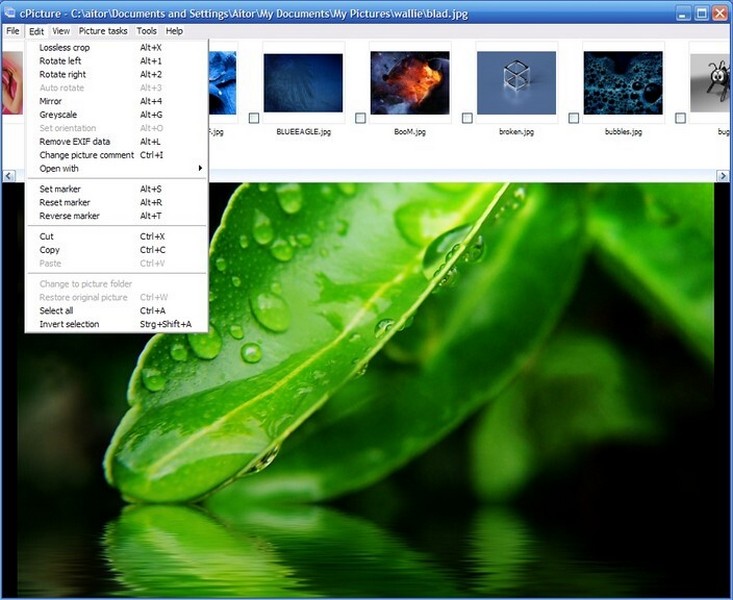Choose Invert selection entry
The width and height of the screenshot is (733, 600).
coord(116,324)
